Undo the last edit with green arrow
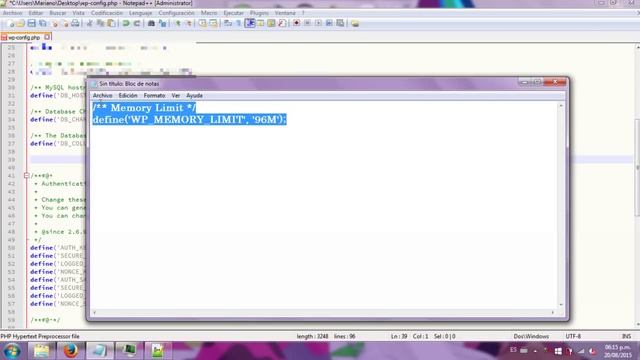This screenshot has height=360, width=640. click(126, 23)
